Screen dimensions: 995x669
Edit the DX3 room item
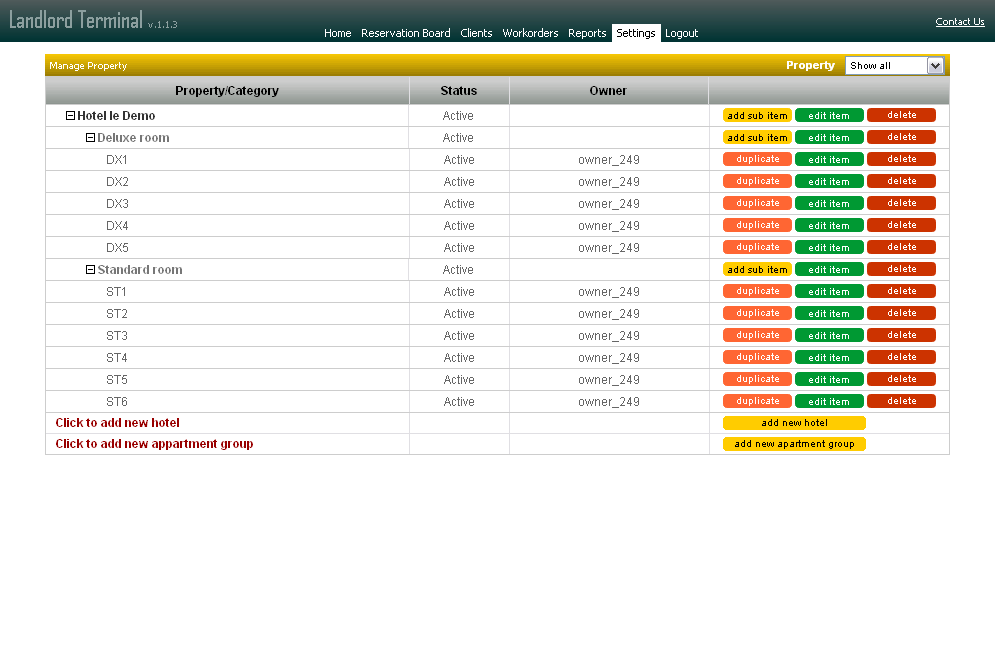click(x=829, y=203)
